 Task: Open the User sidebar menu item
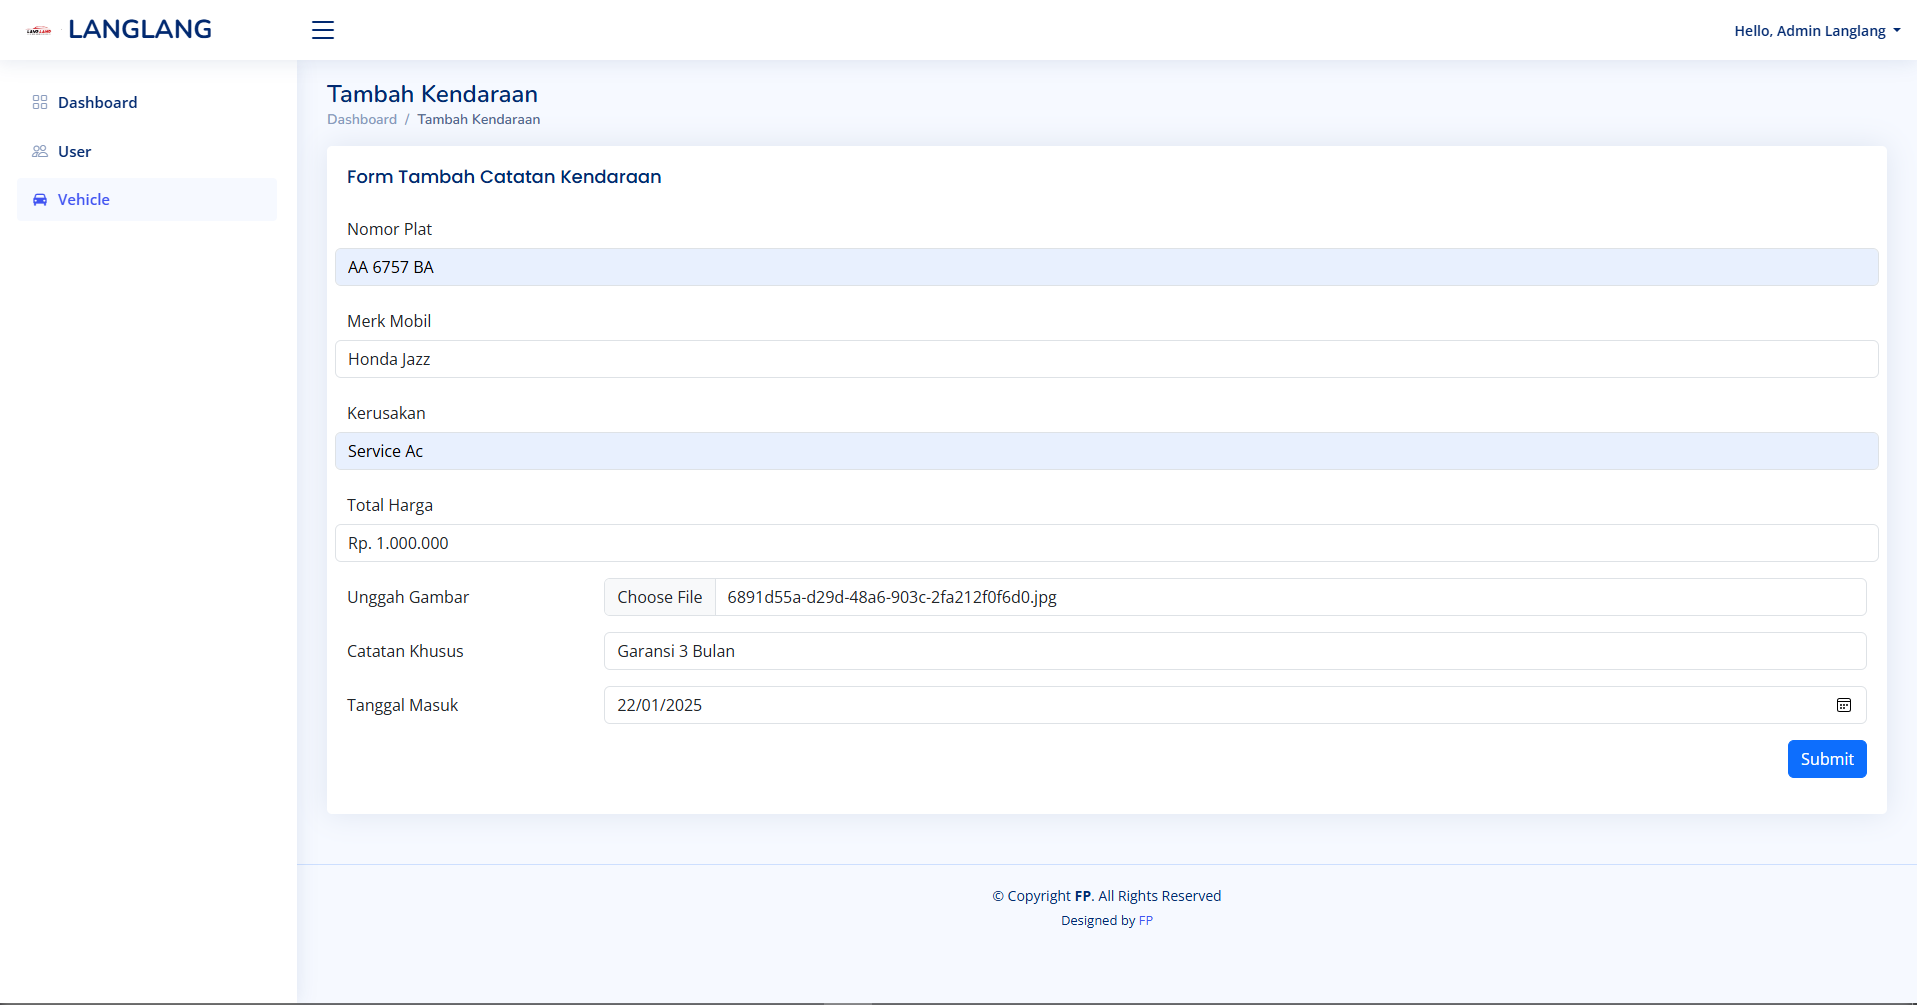74,151
